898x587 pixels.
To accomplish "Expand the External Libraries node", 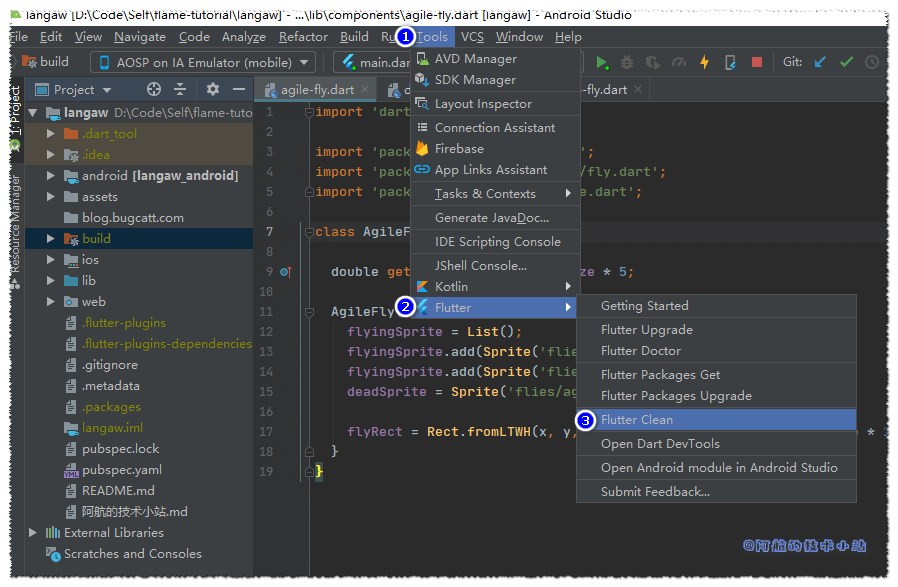I will [34, 532].
